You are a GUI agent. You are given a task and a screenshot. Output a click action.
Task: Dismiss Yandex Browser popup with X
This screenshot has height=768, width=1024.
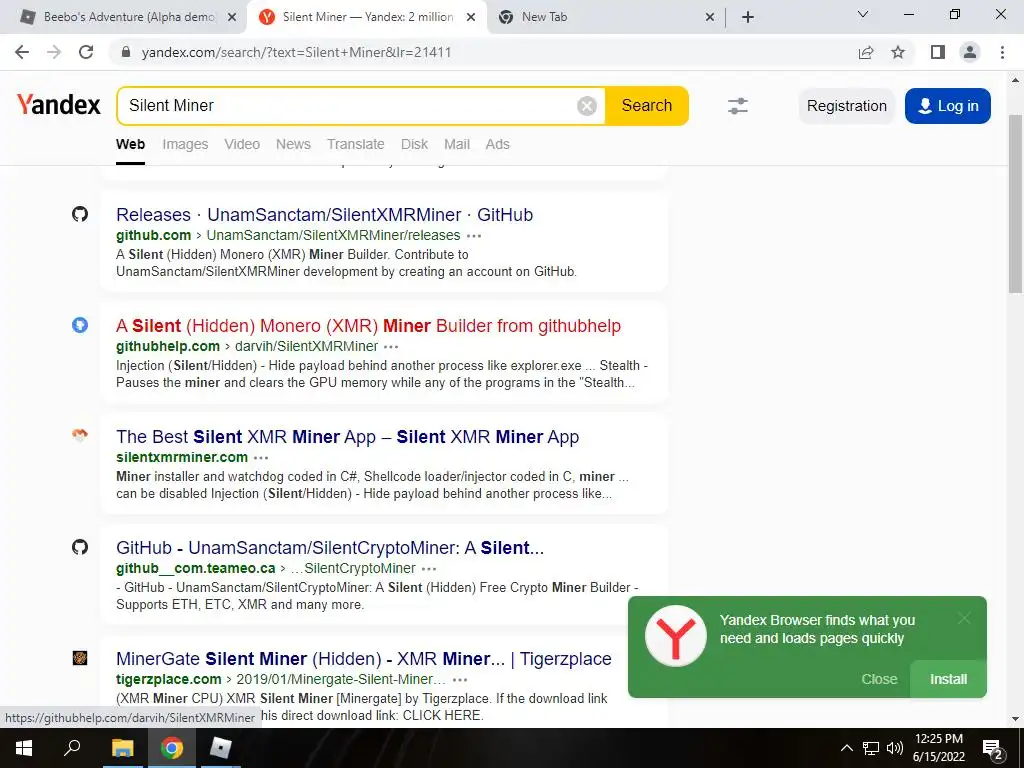point(964,618)
